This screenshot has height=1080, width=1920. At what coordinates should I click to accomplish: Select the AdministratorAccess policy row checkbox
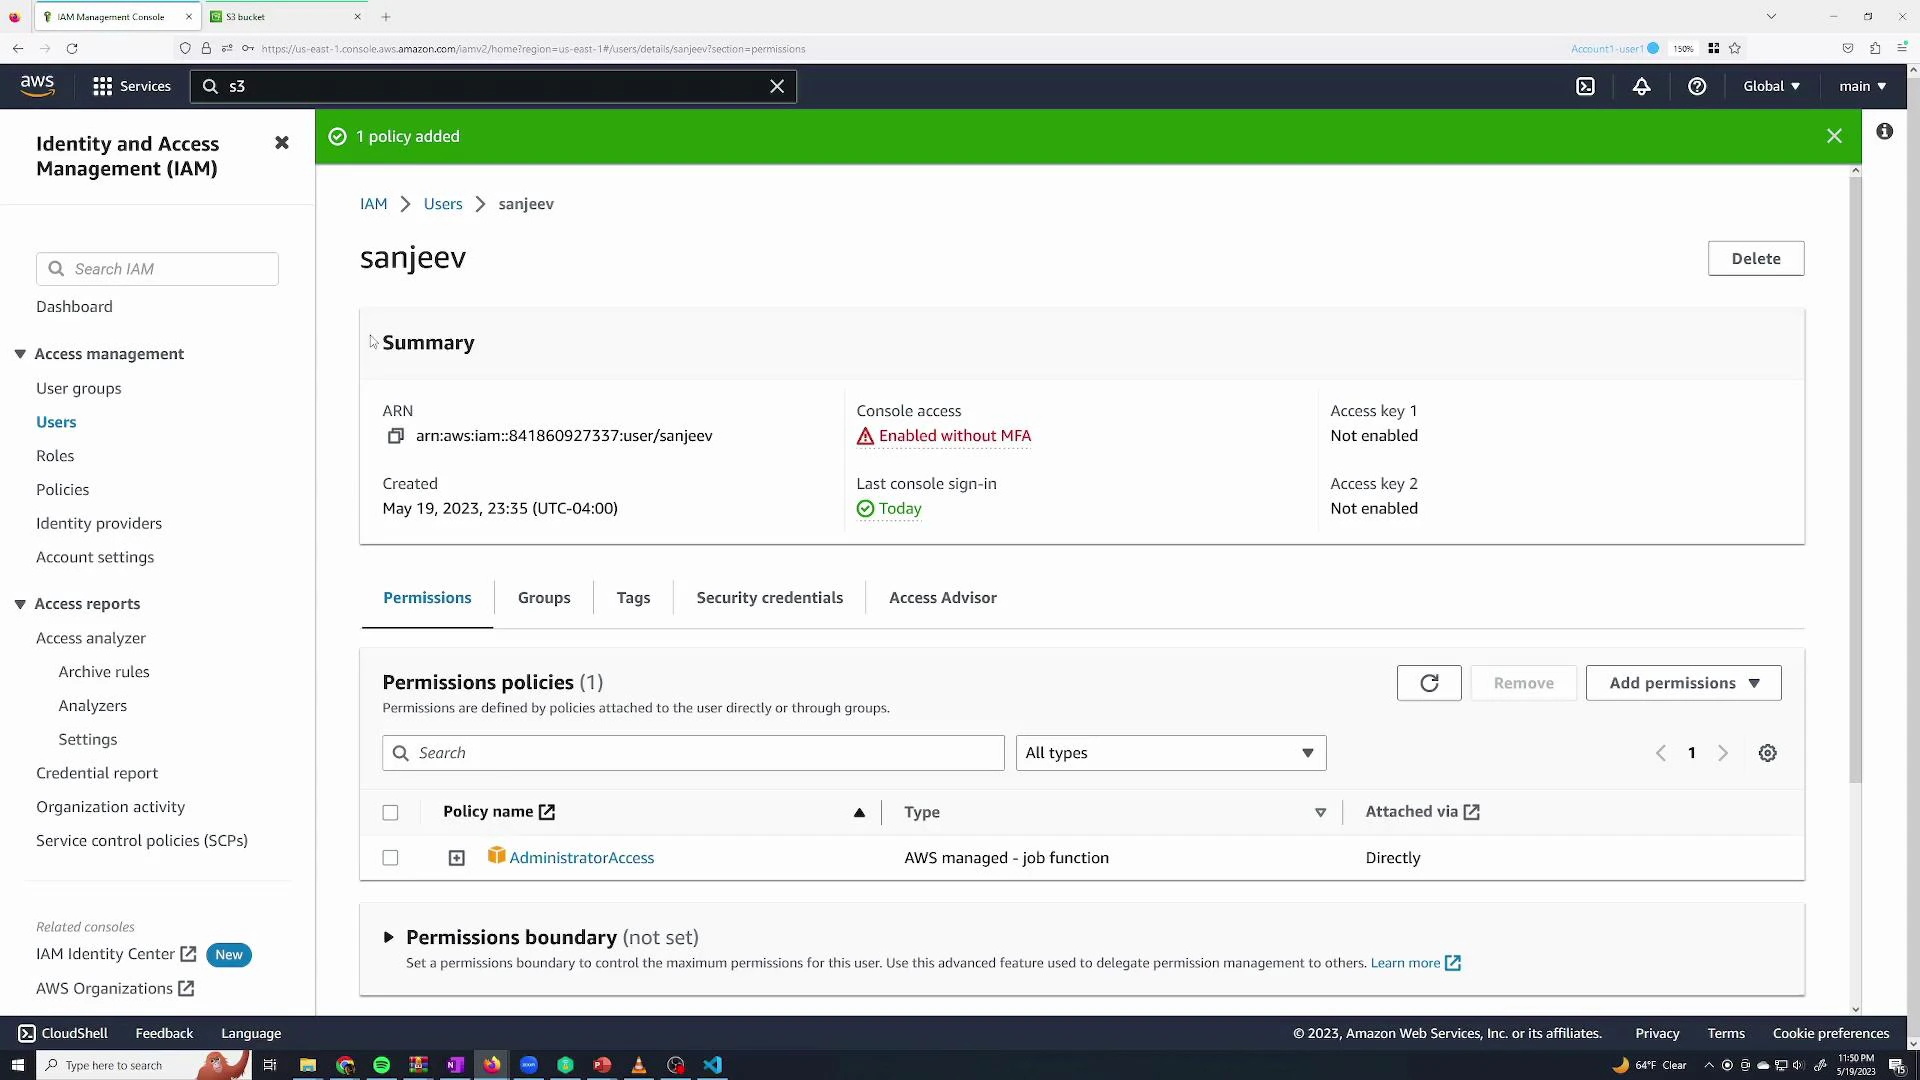click(390, 858)
